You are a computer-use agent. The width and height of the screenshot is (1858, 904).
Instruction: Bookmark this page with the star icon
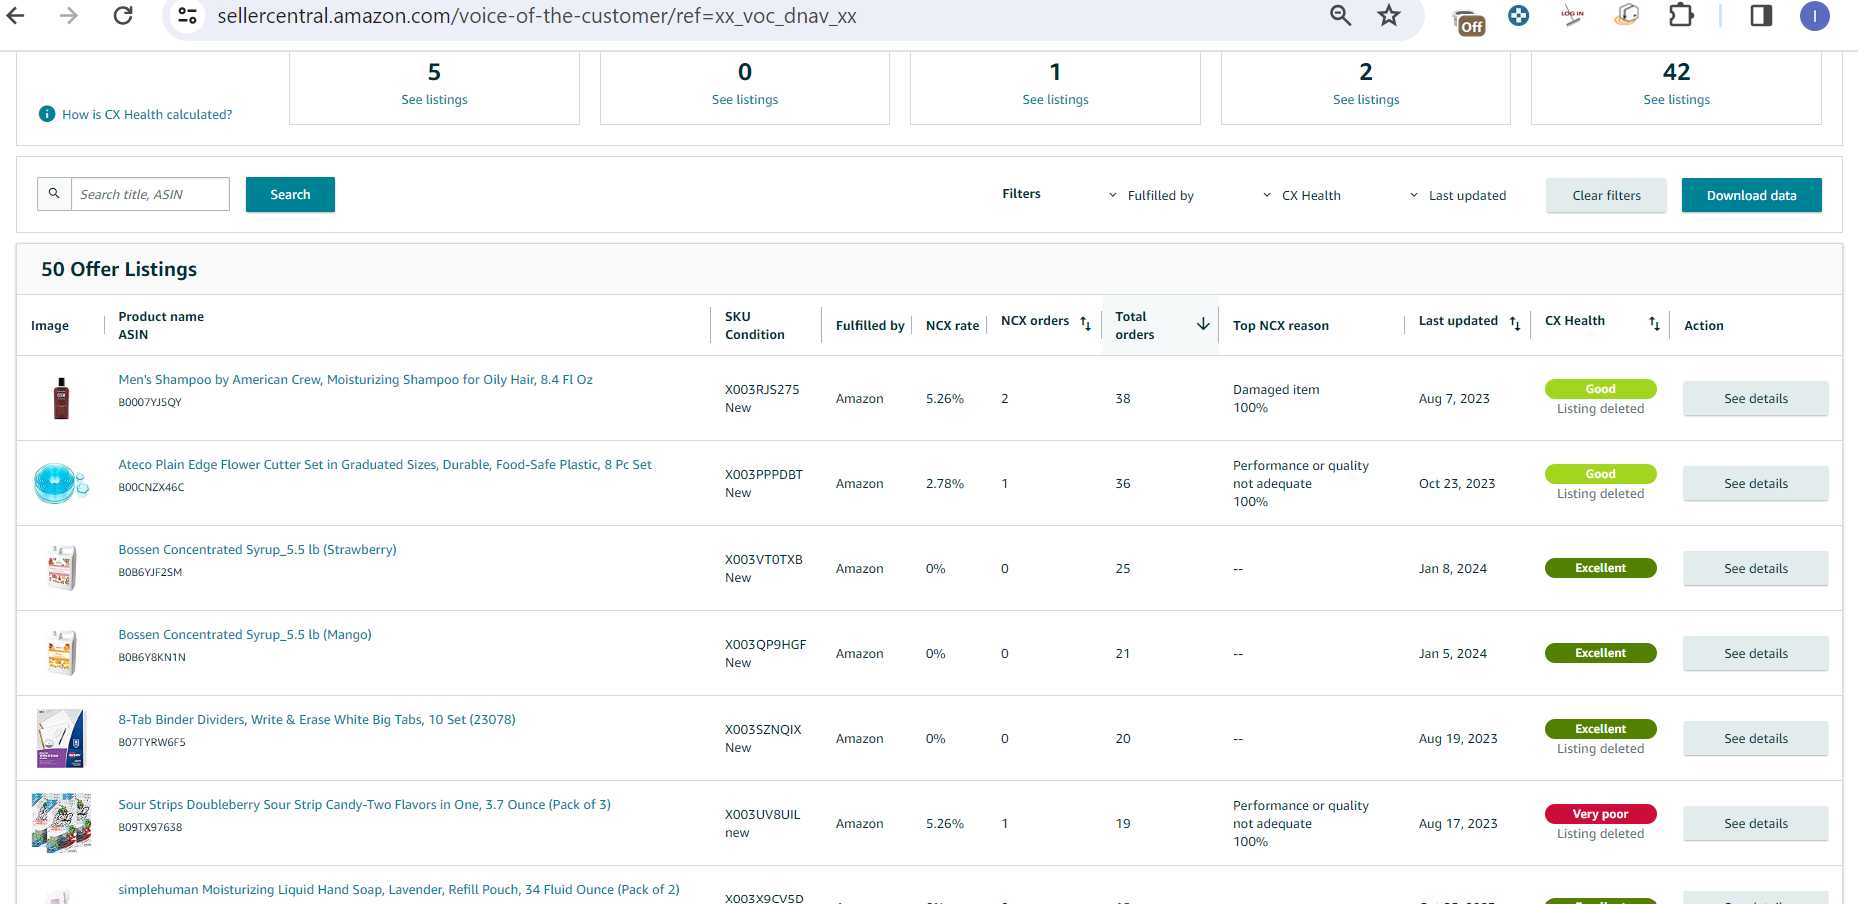(1389, 16)
